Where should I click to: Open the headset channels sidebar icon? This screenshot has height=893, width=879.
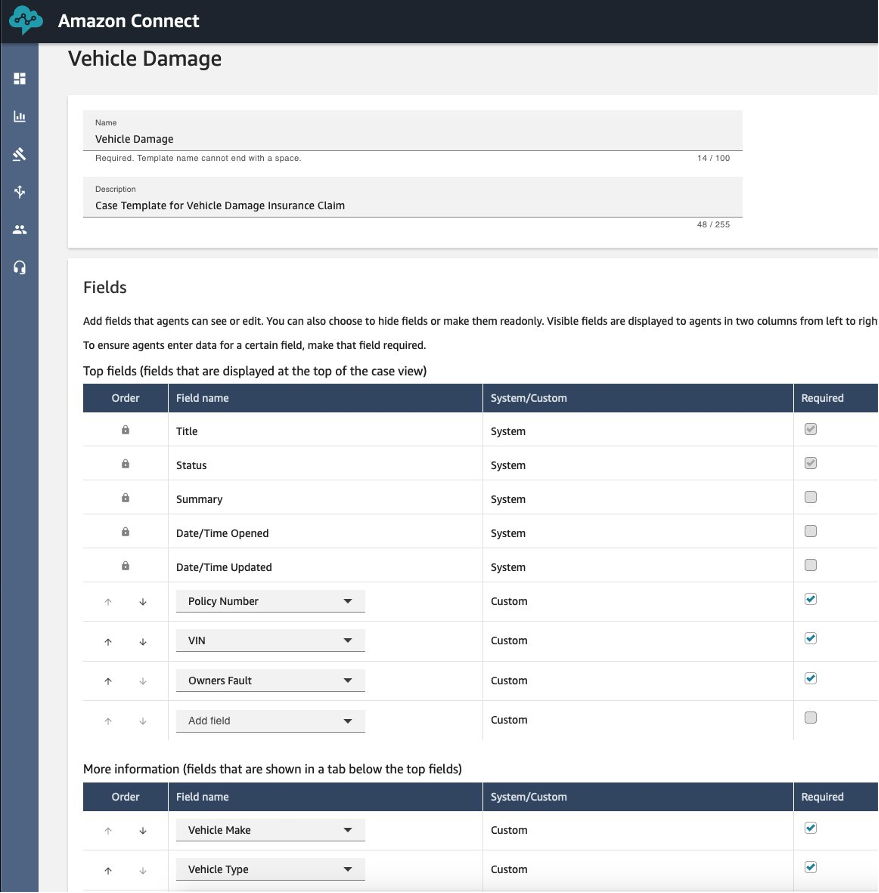pyautogui.click(x=19, y=268)
